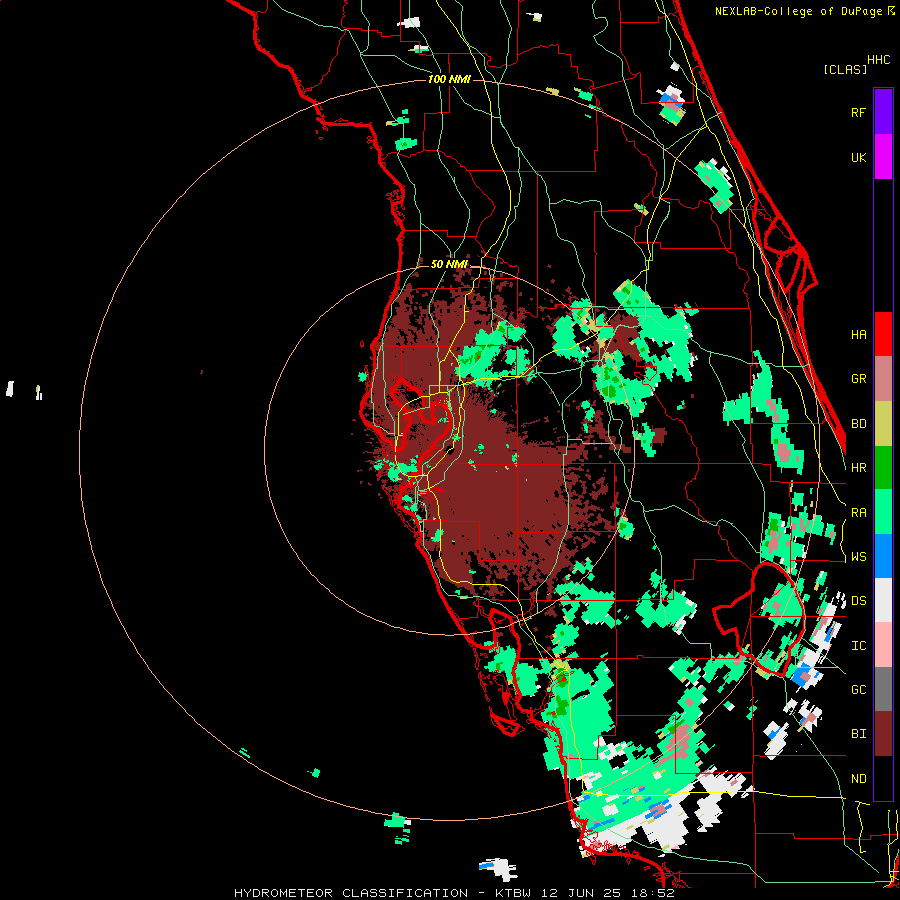
Task: Click the BI brown legend swatch
Action: click(x=883, y=734)
